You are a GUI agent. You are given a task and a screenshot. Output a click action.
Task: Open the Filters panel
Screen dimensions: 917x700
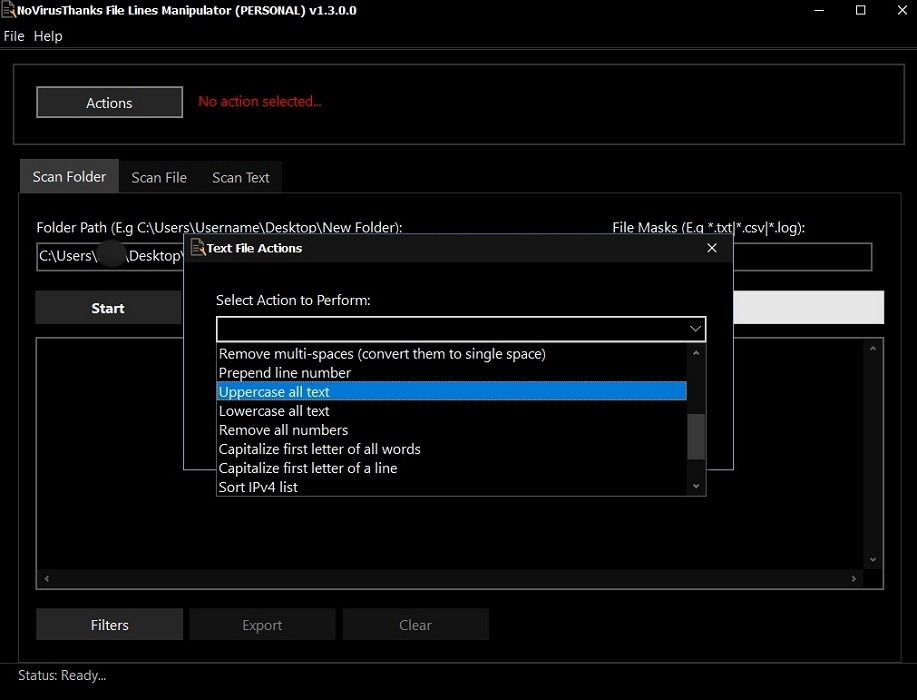coord(108,624)
